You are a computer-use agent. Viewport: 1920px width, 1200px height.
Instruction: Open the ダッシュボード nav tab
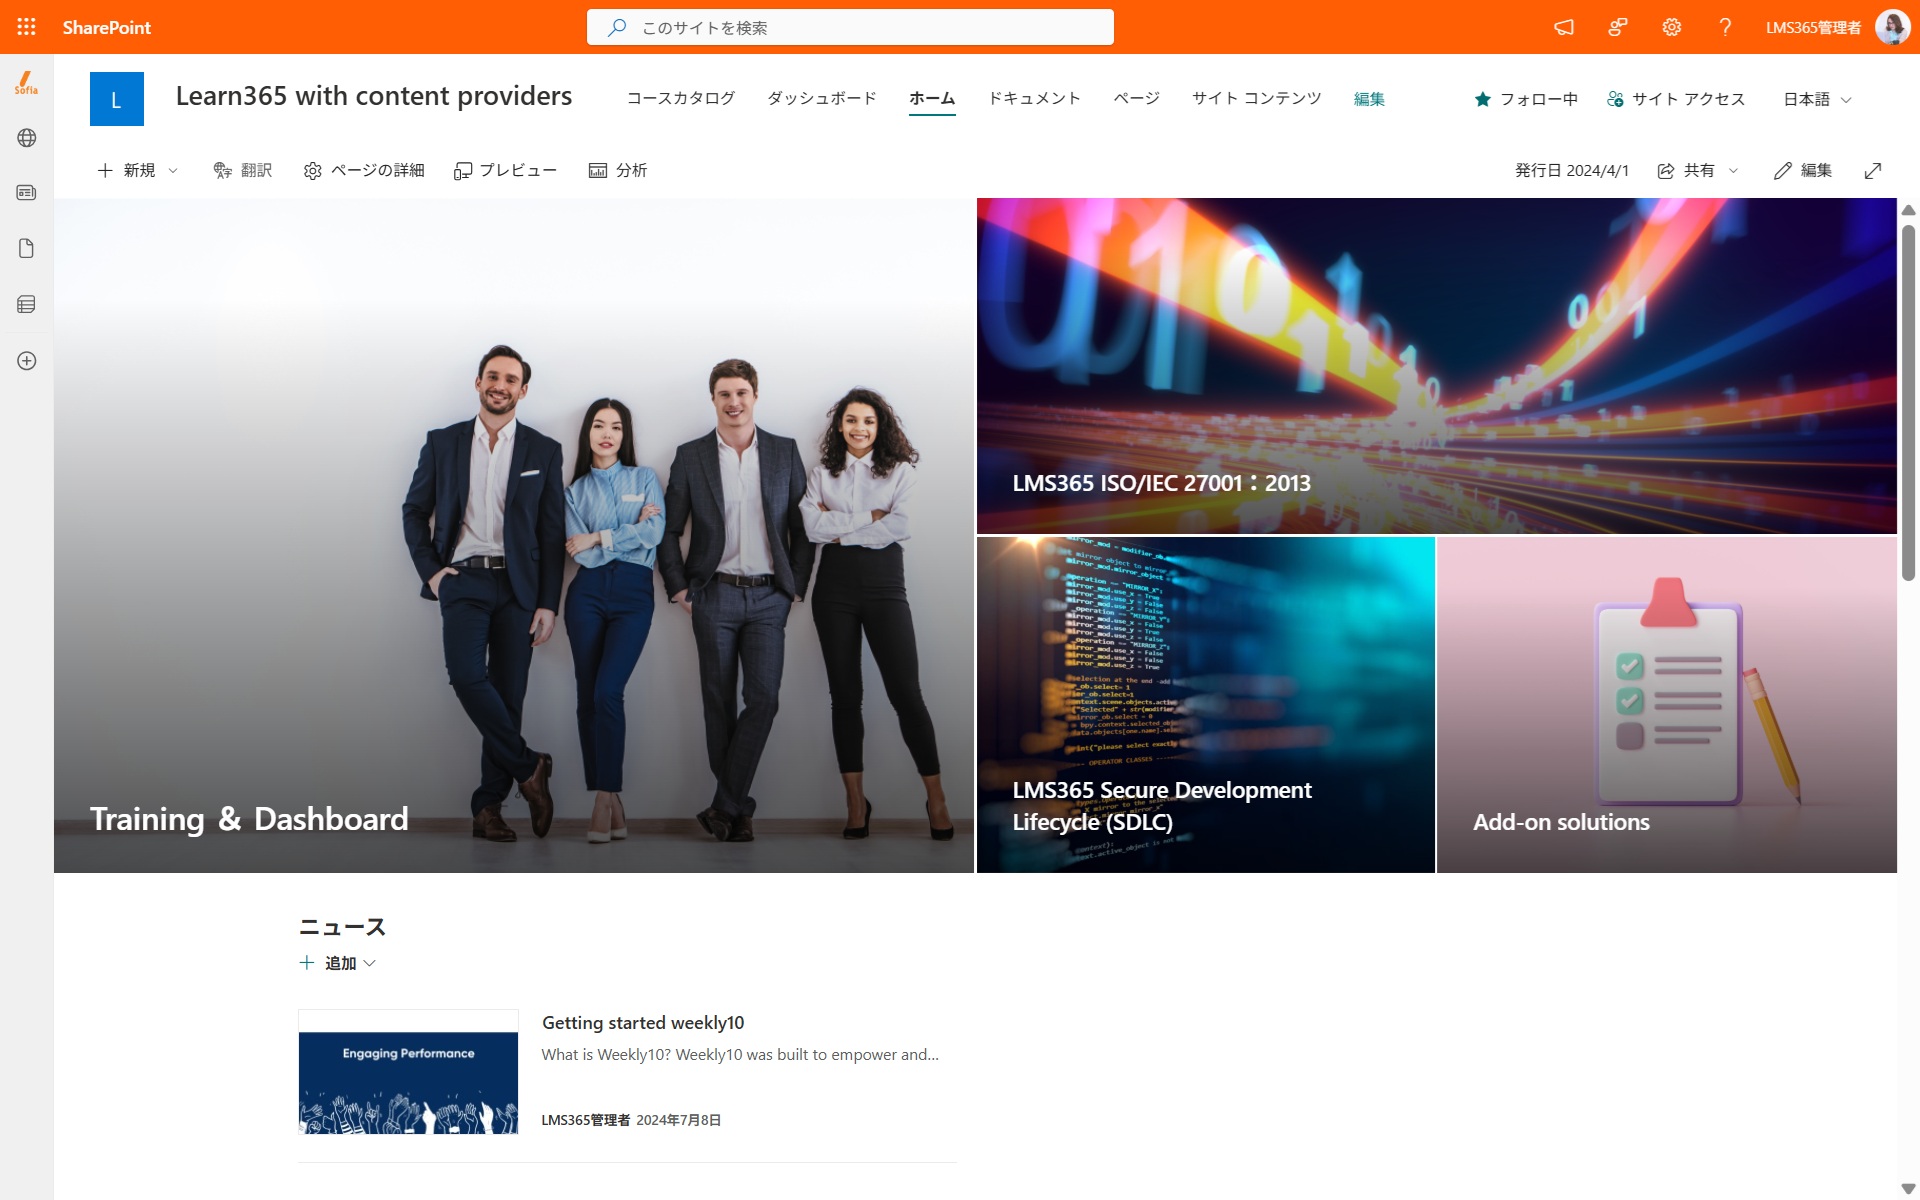(x=822, y=98)
